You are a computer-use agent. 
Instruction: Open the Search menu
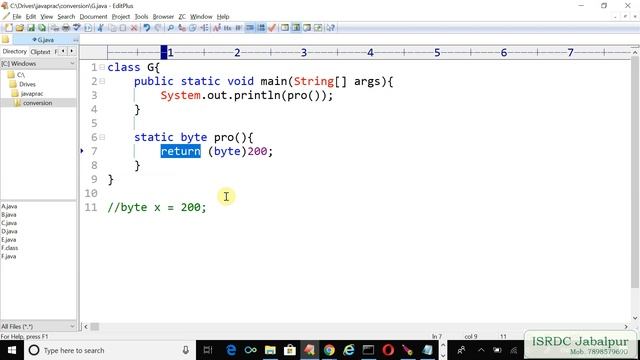click(66, 17)
